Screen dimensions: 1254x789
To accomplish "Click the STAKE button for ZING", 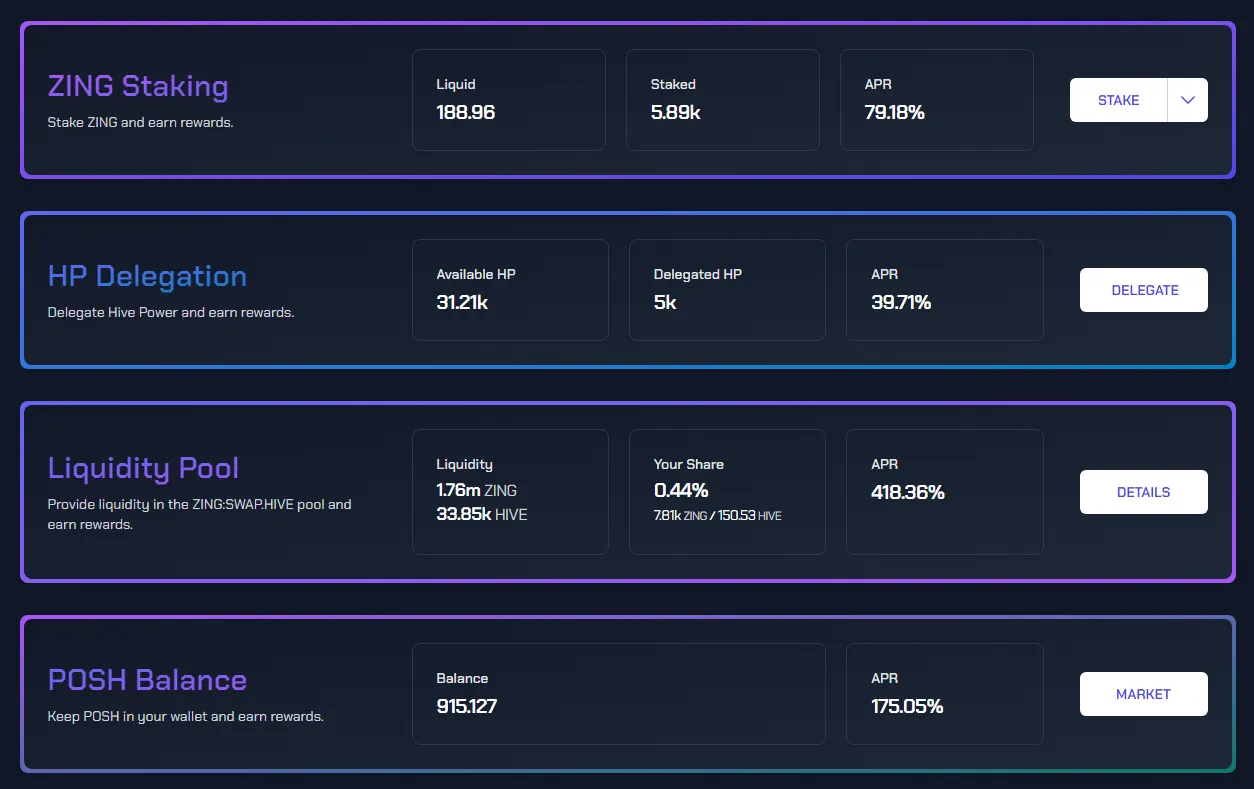I will (1118, 100).
